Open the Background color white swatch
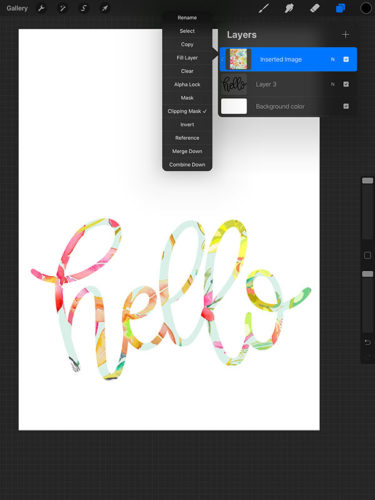Viewport: 375px width, 500px height. click(x=234, y=106)
